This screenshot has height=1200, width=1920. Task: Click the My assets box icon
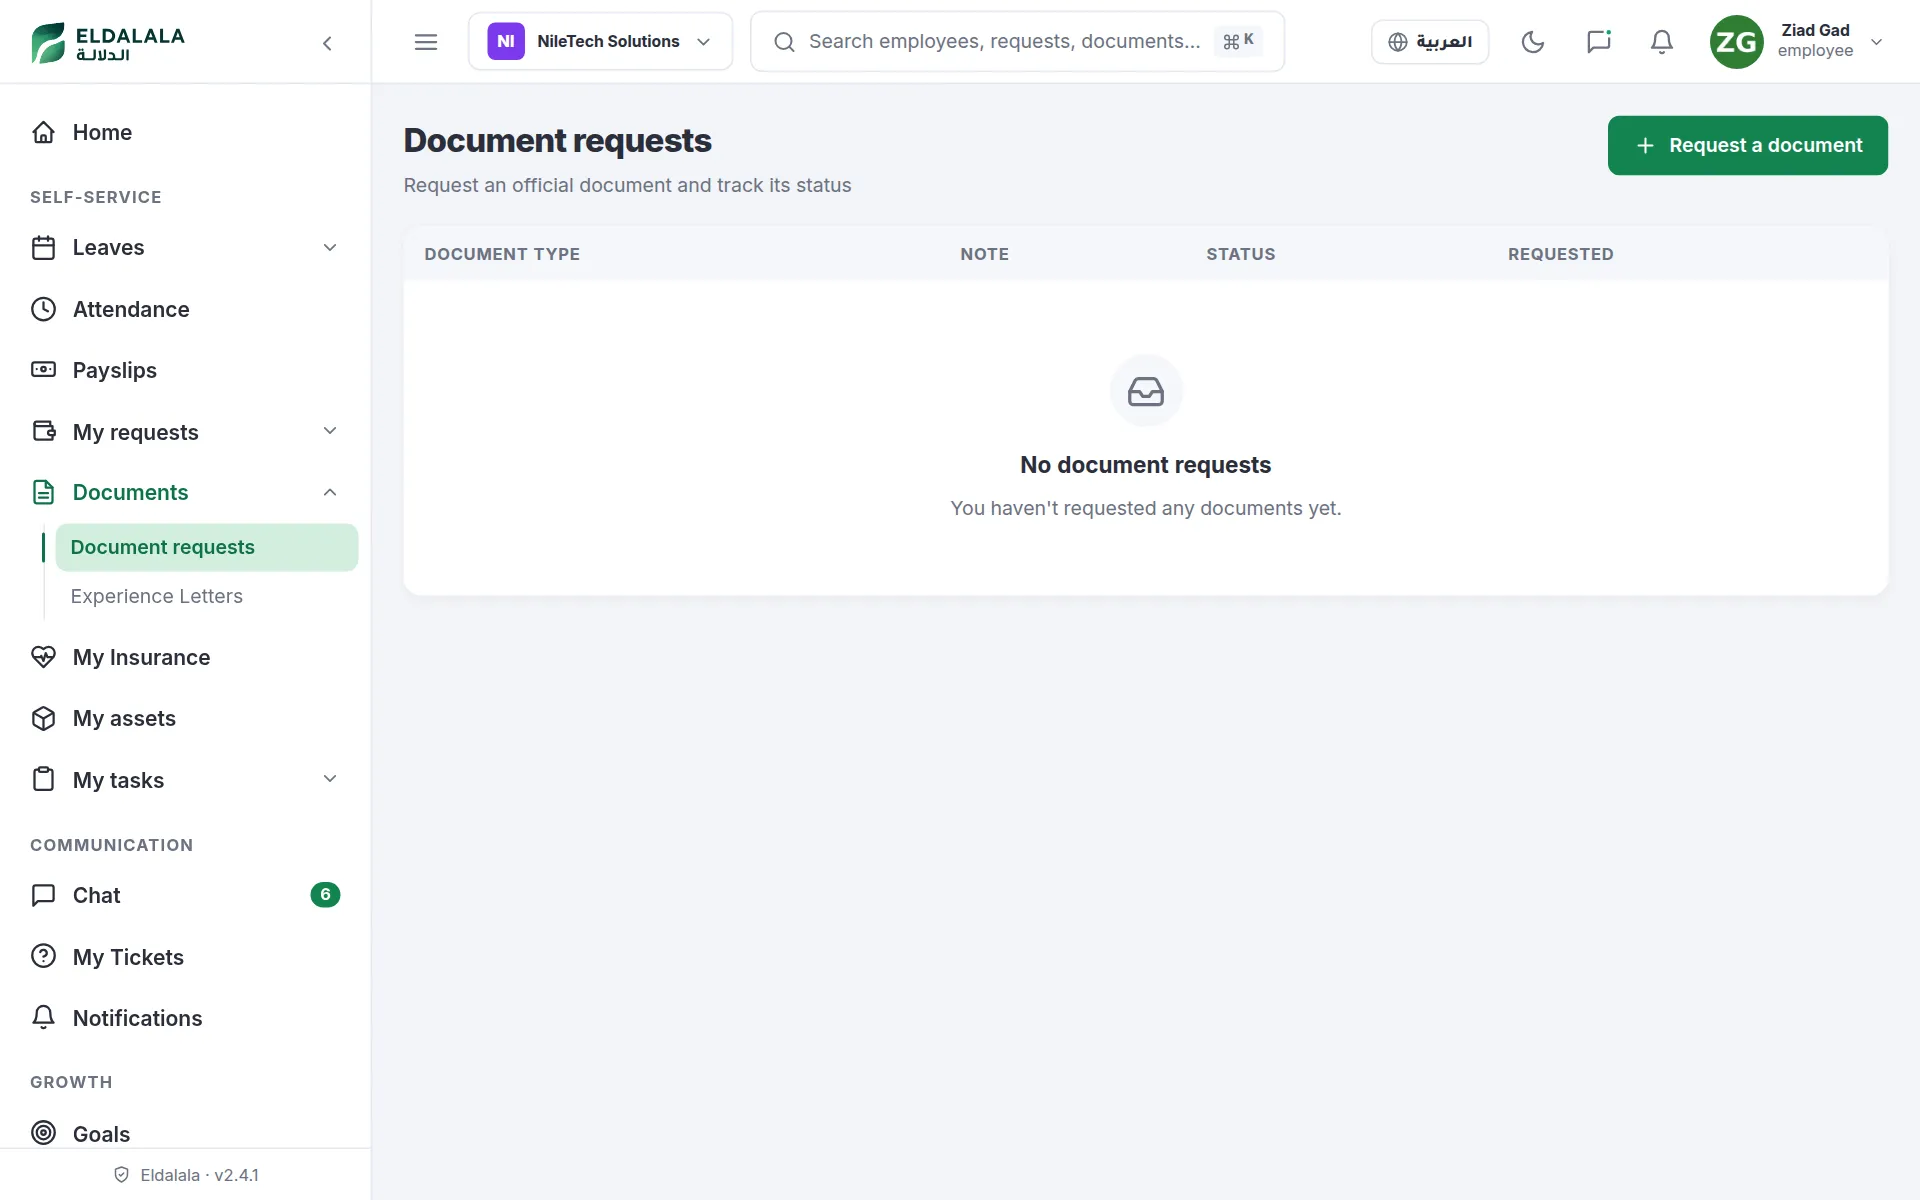click(43, 718)
